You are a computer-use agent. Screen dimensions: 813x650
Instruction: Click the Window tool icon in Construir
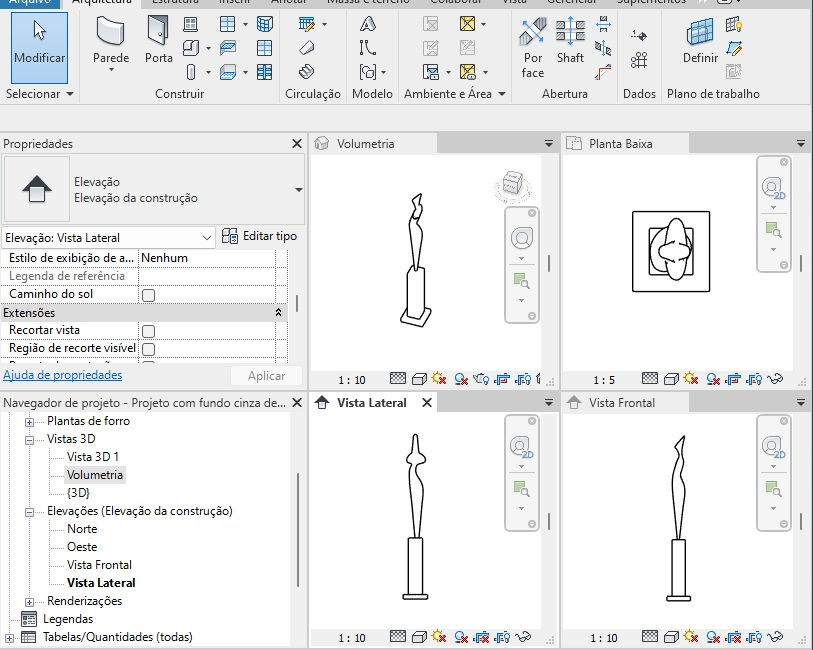click(x=190, y=24)
